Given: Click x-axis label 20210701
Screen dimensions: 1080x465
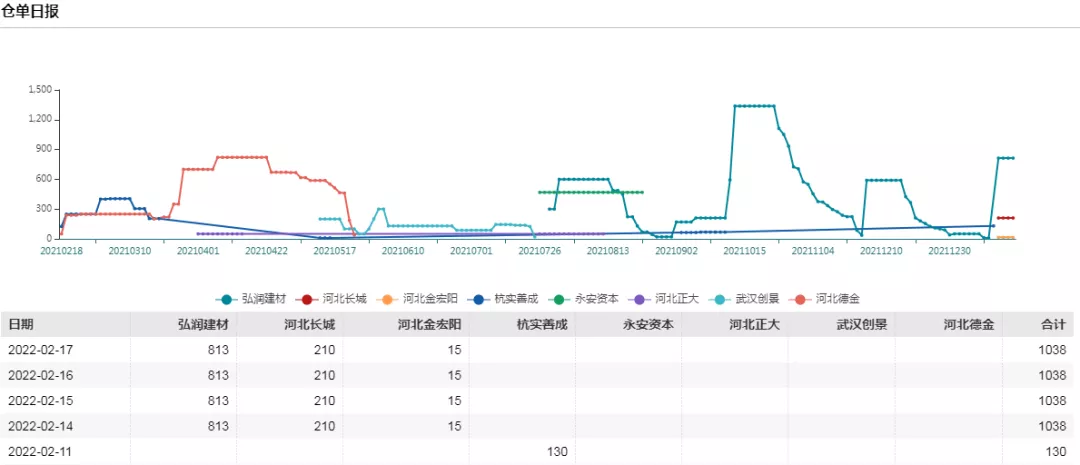Looking at the screenshot, I should (471, 251).
